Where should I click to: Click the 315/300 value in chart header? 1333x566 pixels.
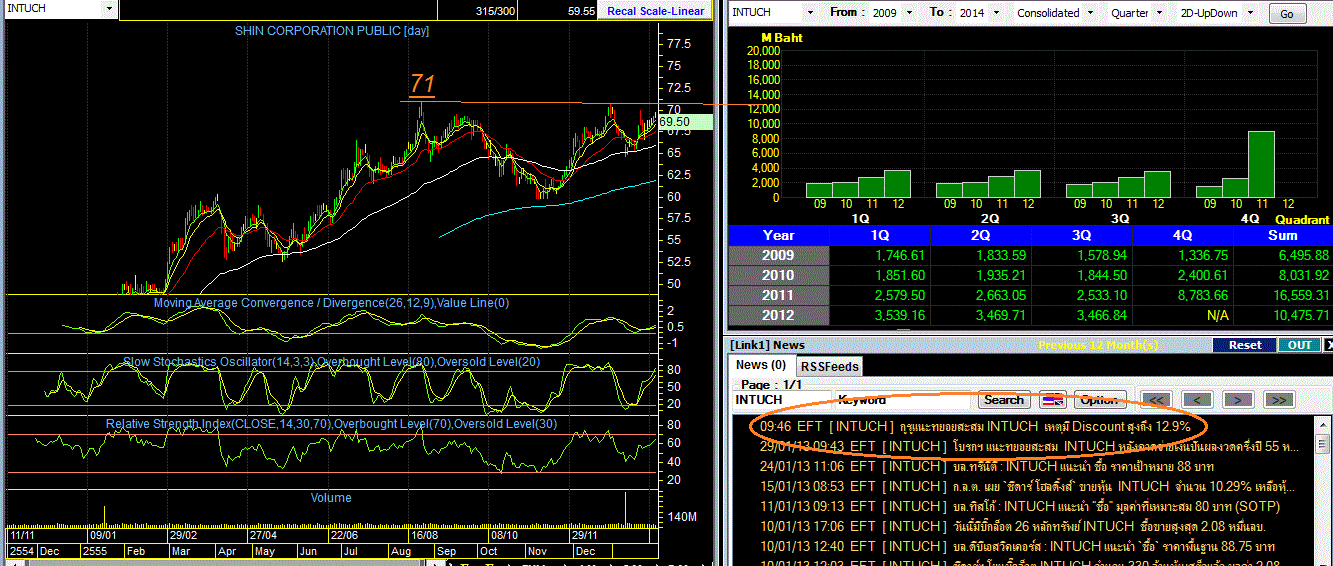coord(496,11)
